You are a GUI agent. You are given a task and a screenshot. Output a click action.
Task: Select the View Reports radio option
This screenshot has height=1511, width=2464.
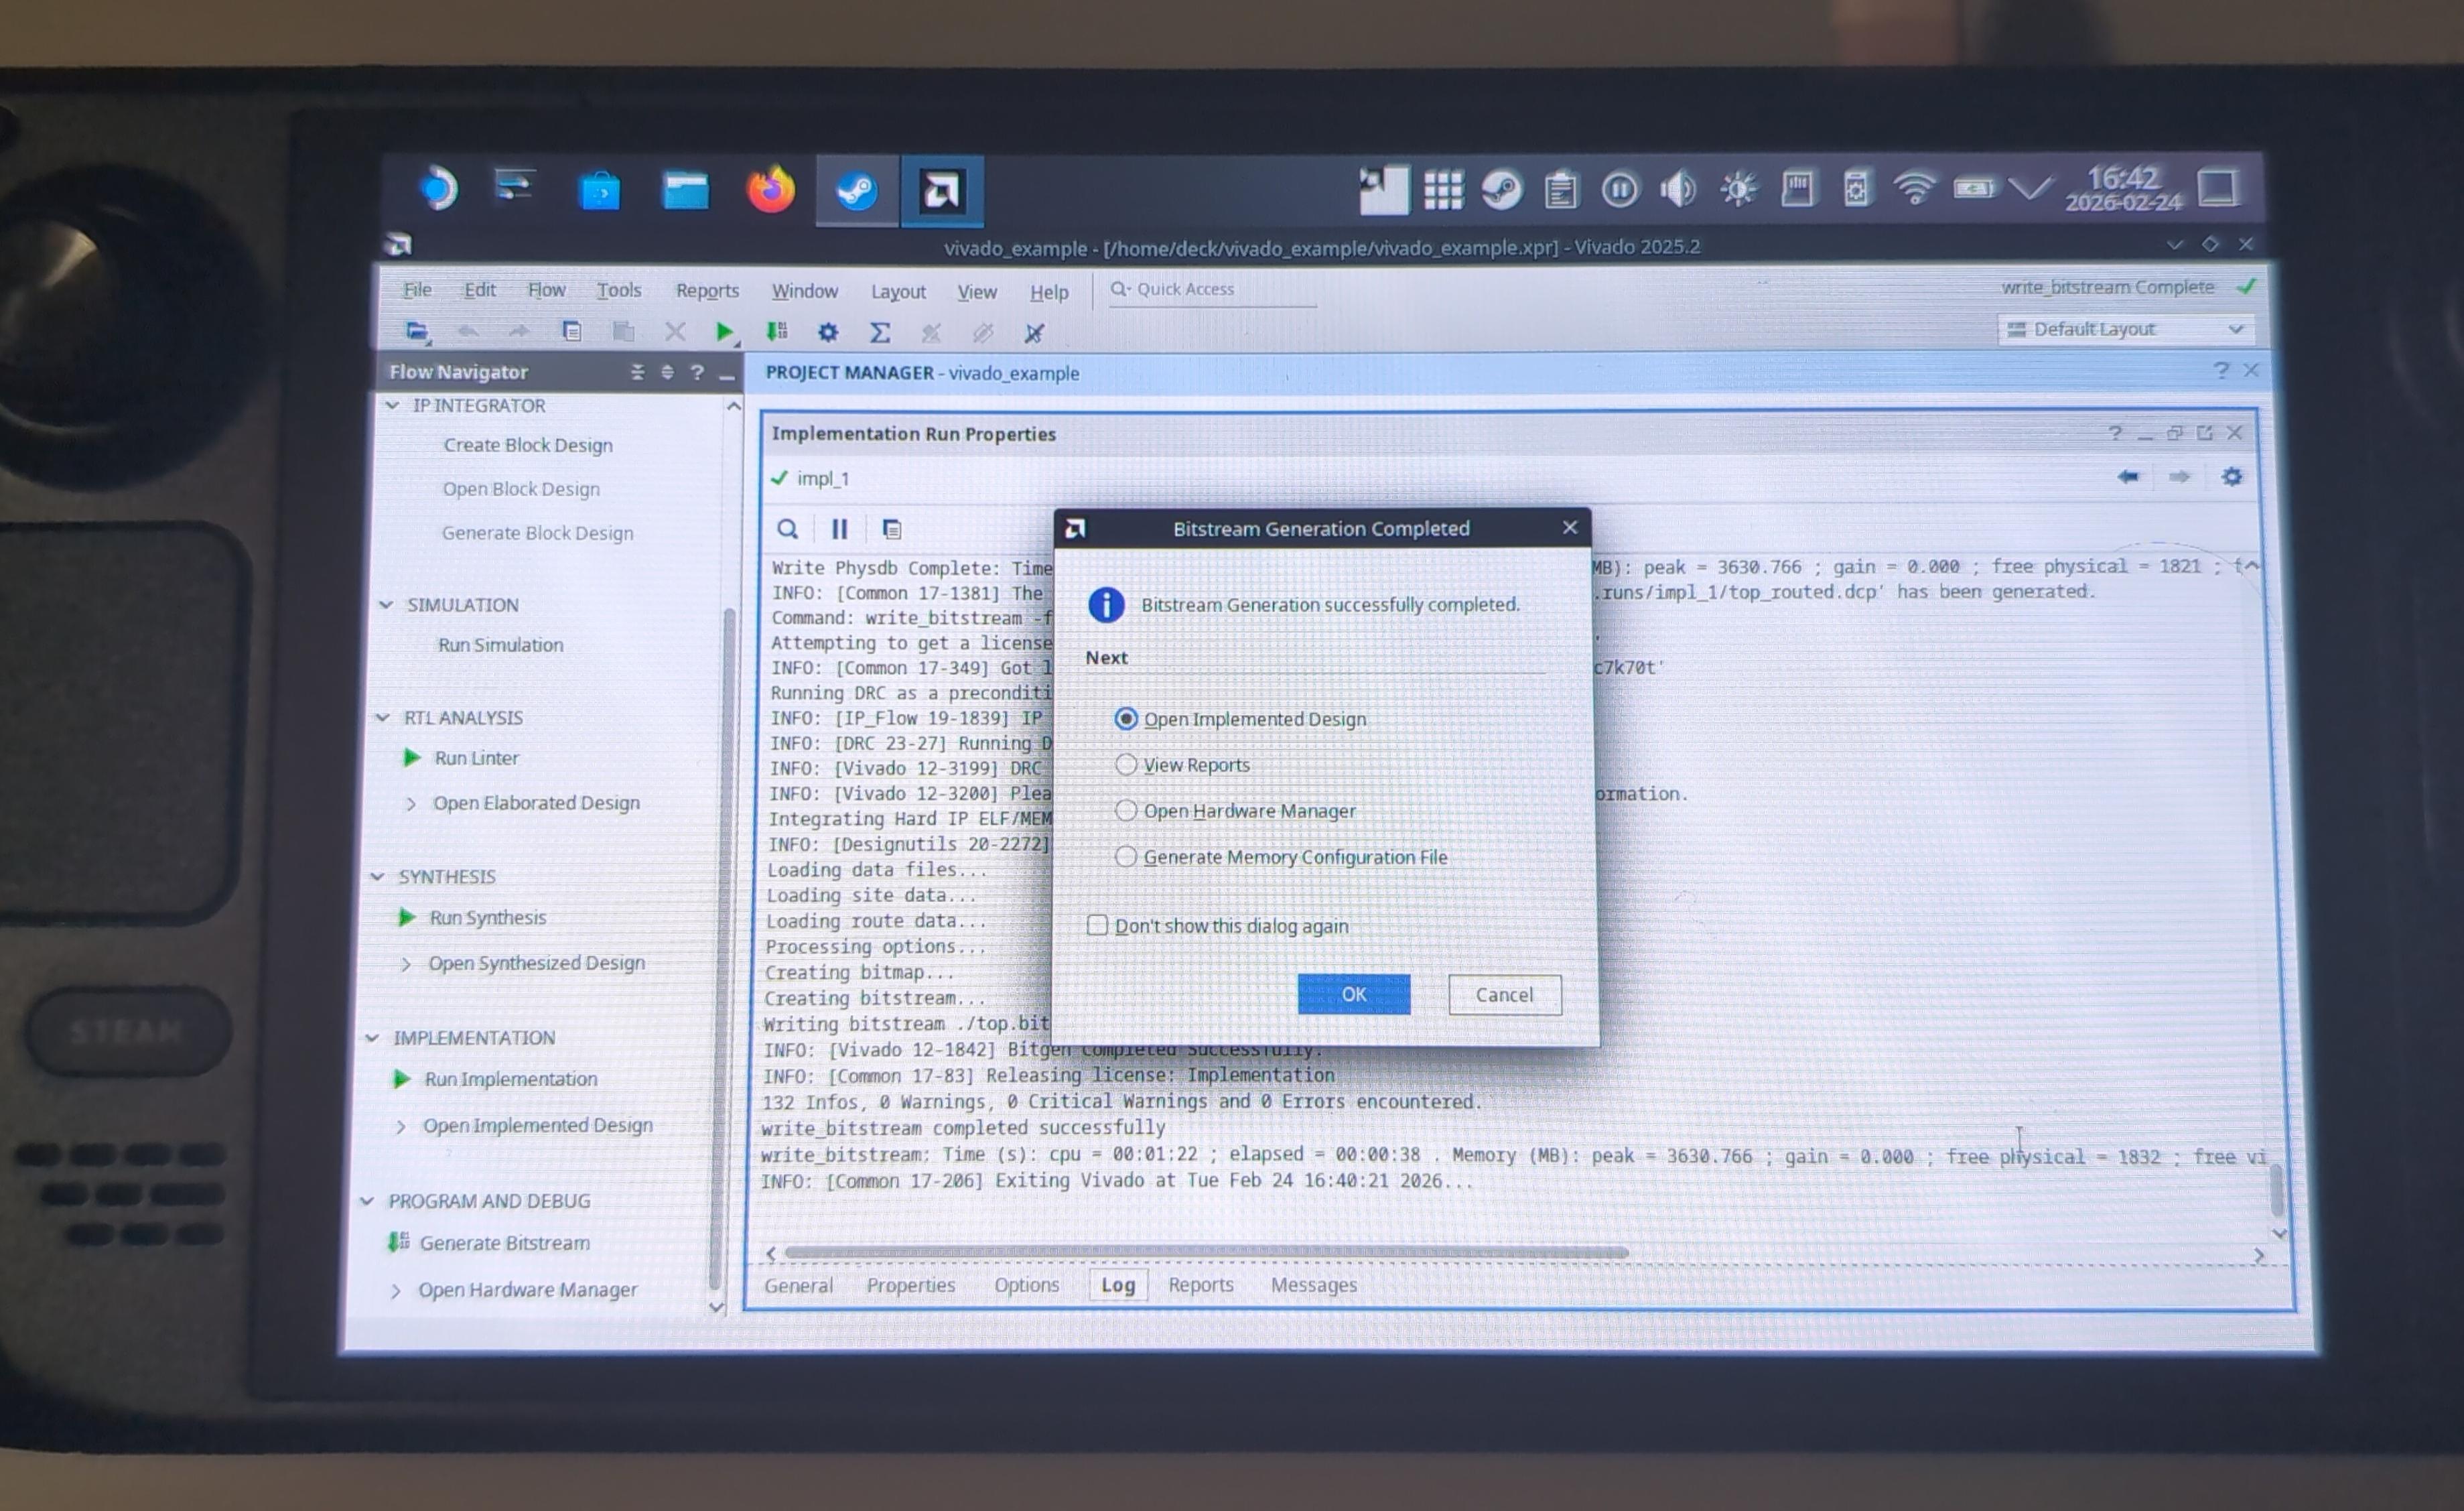coord(1127,765)
